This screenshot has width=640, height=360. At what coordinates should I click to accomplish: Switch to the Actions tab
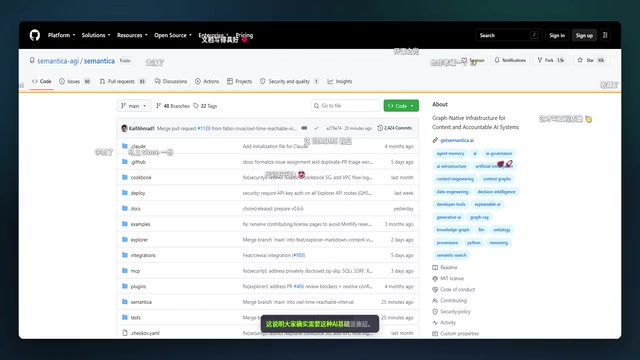[207, 81]
